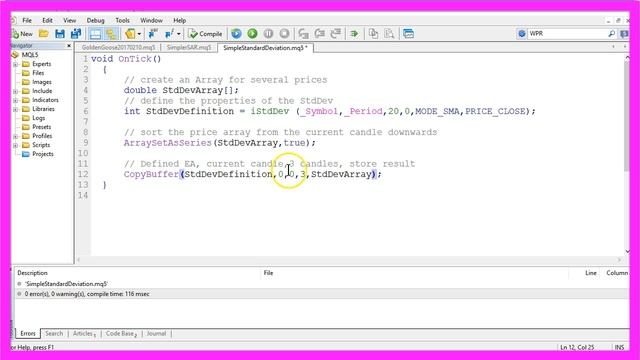Open the Tools menu
Viewport: 640px width, 360px height.
(x=122, y=20)
